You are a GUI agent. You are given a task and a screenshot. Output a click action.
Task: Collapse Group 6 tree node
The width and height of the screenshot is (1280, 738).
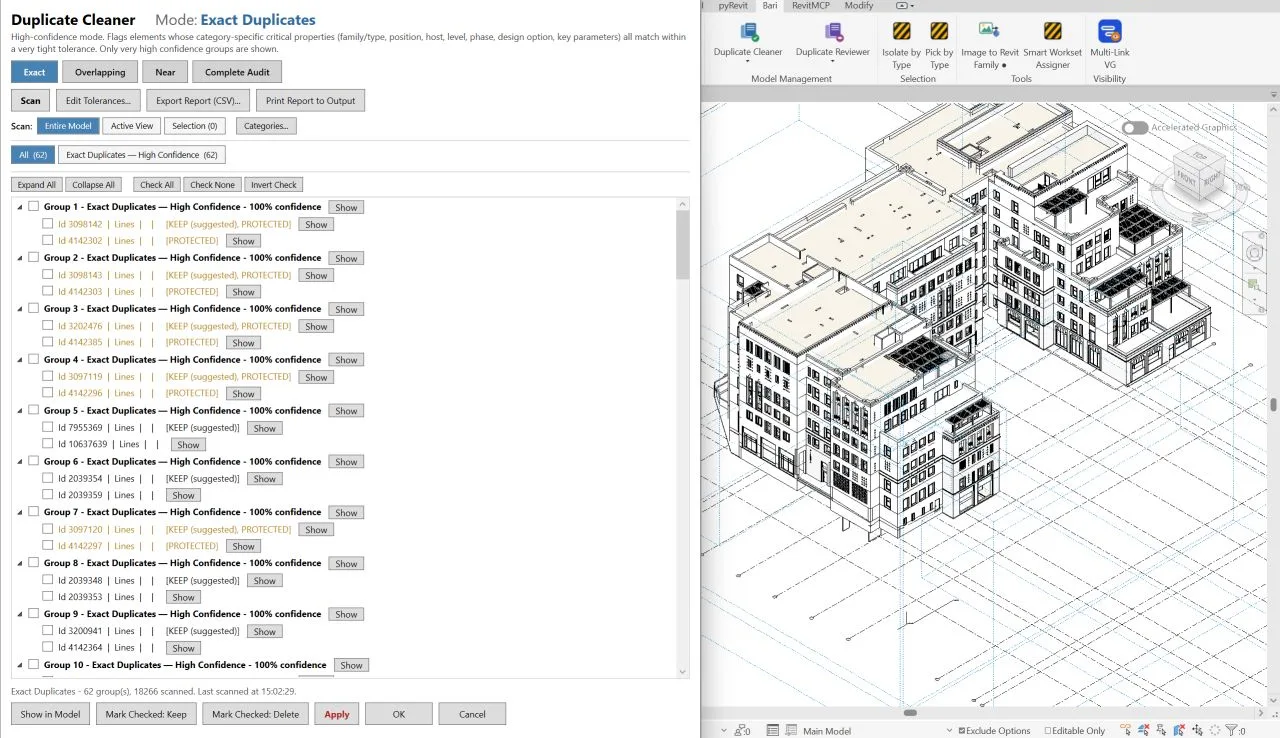[x=19, y=461]
